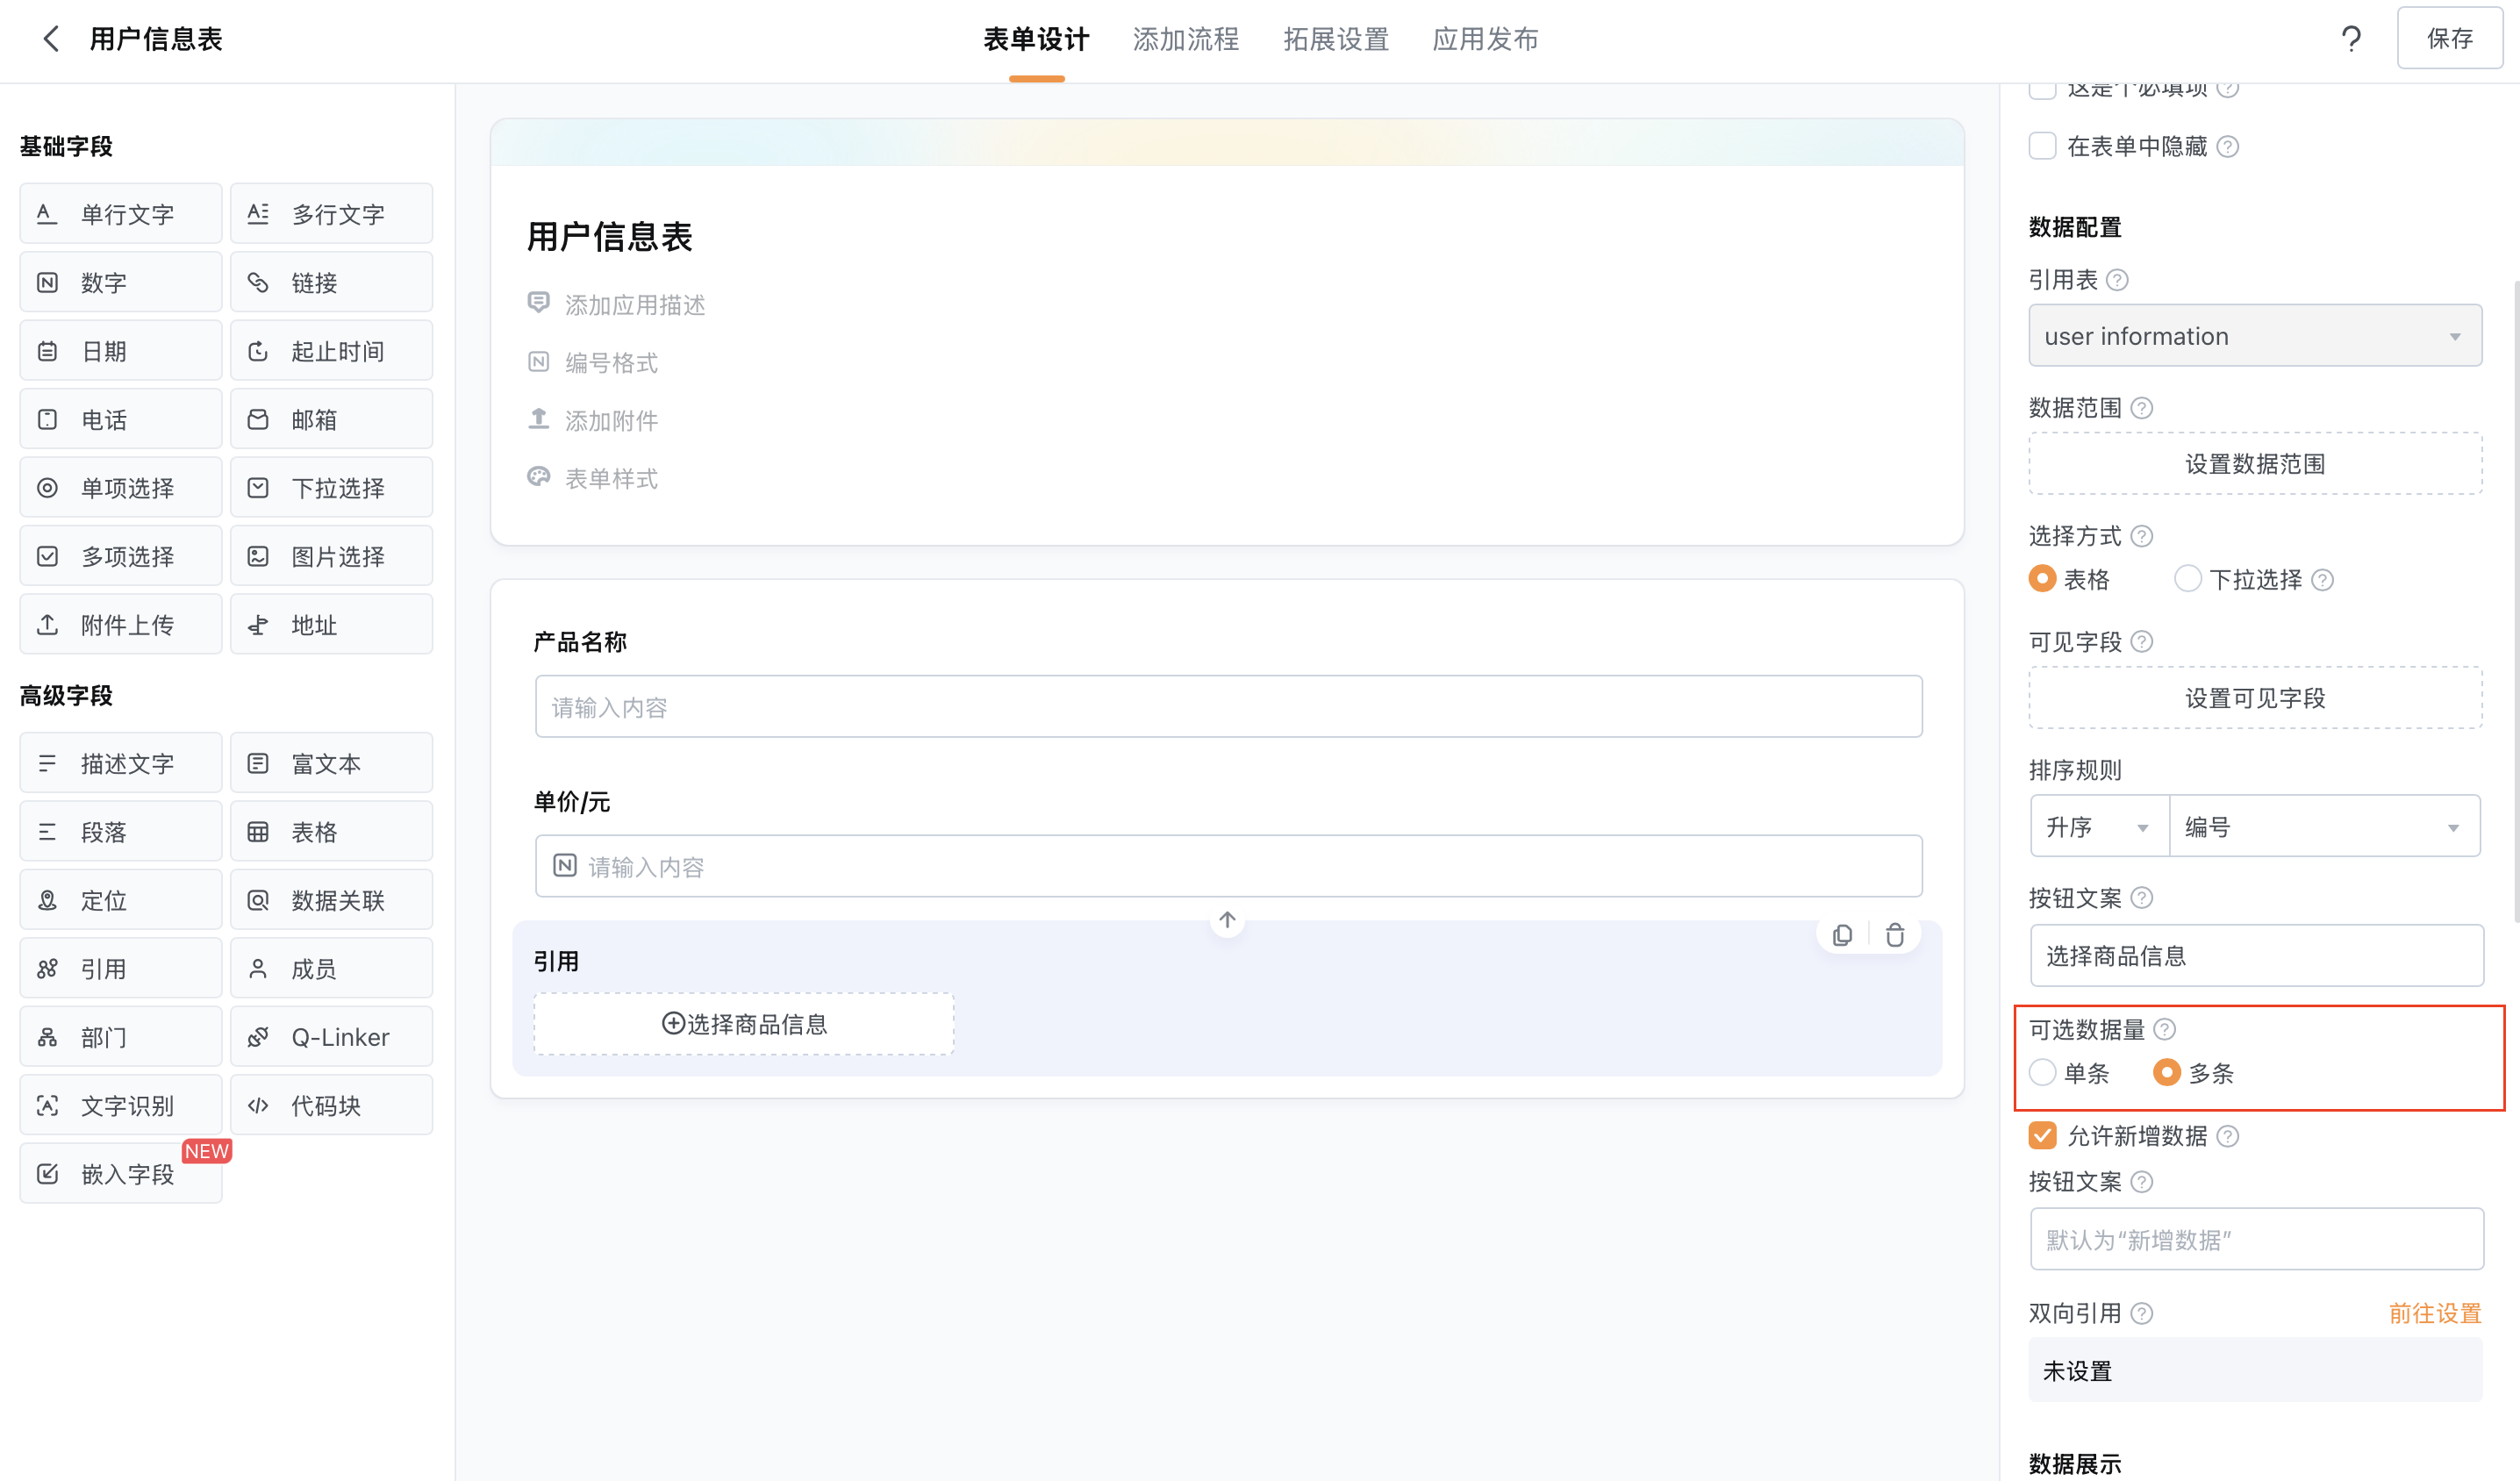Click 设置可见字段 button
Image resolution: width=2520 pixels, height=1481 pixels.
tap(2255, 698)
